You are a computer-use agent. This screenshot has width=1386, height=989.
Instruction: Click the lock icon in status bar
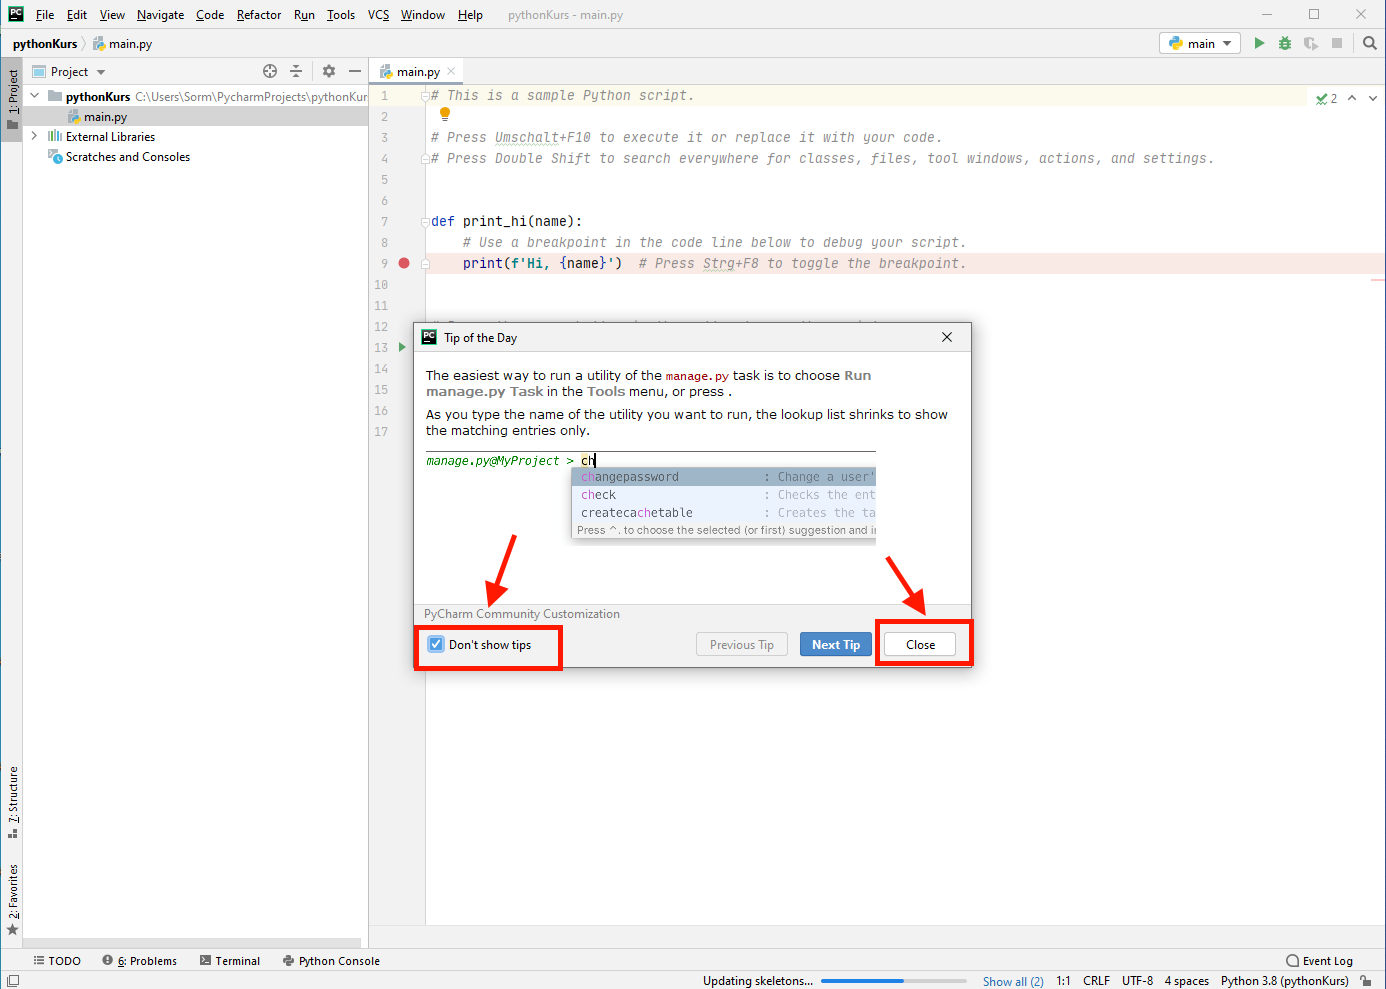1366,981
